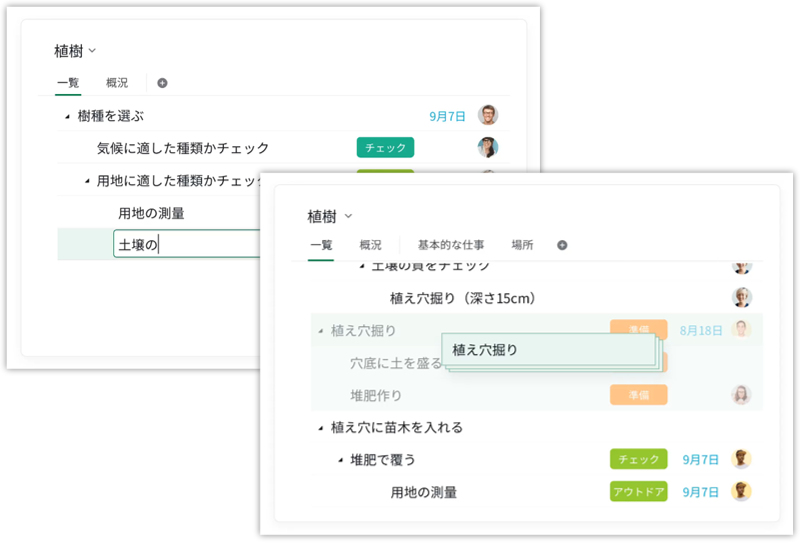Open assignee avatar on 植え穴掘り 8月18日 row
The height and width of the screenshot is (543, 800).
[x=741, y=329]
